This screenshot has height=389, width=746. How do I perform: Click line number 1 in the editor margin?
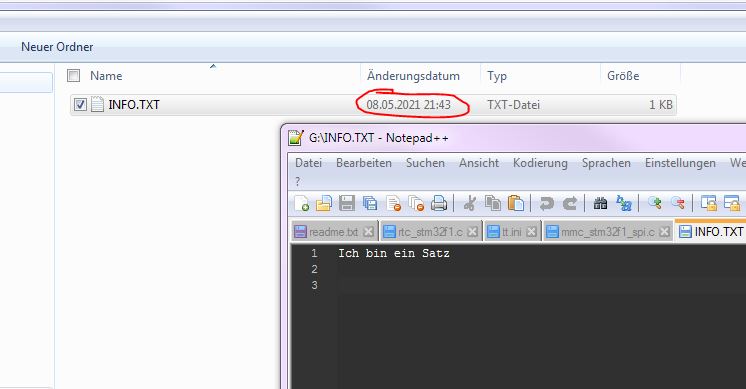coord(314,253)
